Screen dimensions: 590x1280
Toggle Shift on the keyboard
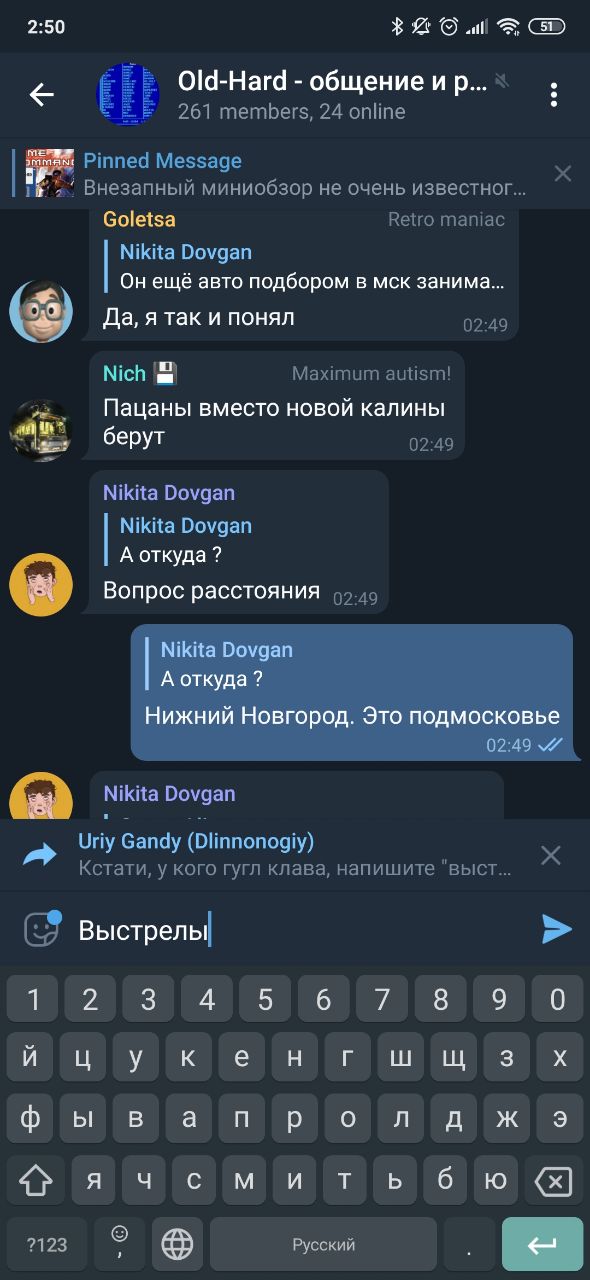pos(35,1180)
